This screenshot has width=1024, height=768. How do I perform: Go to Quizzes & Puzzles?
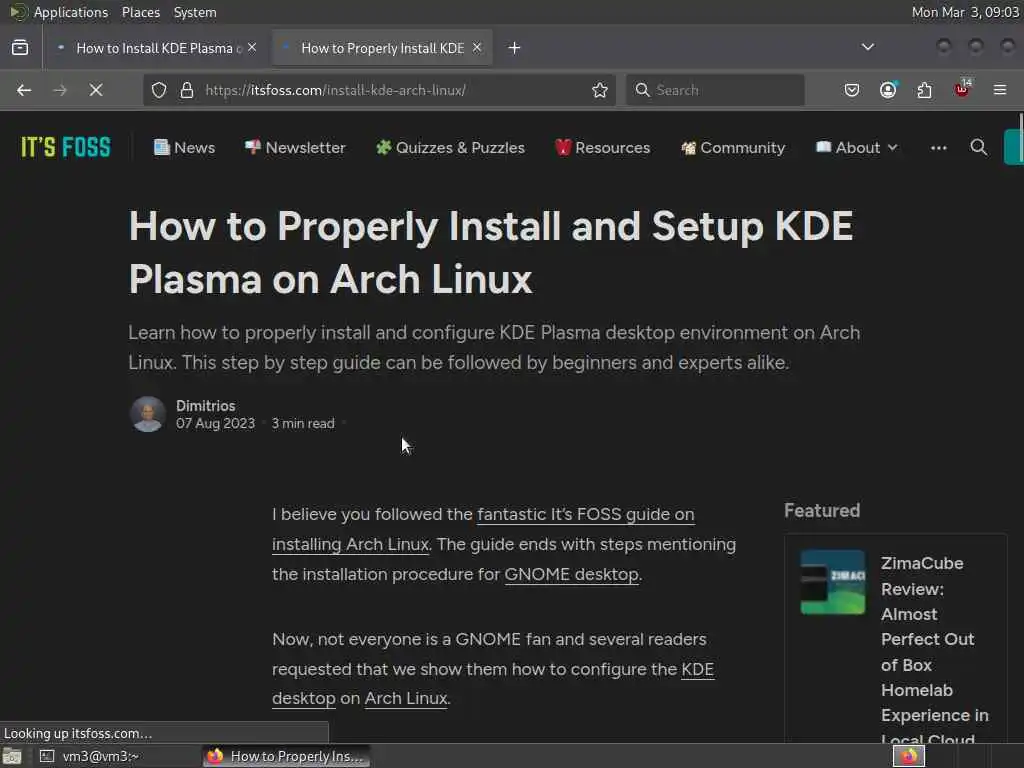[x=450, y=148]
